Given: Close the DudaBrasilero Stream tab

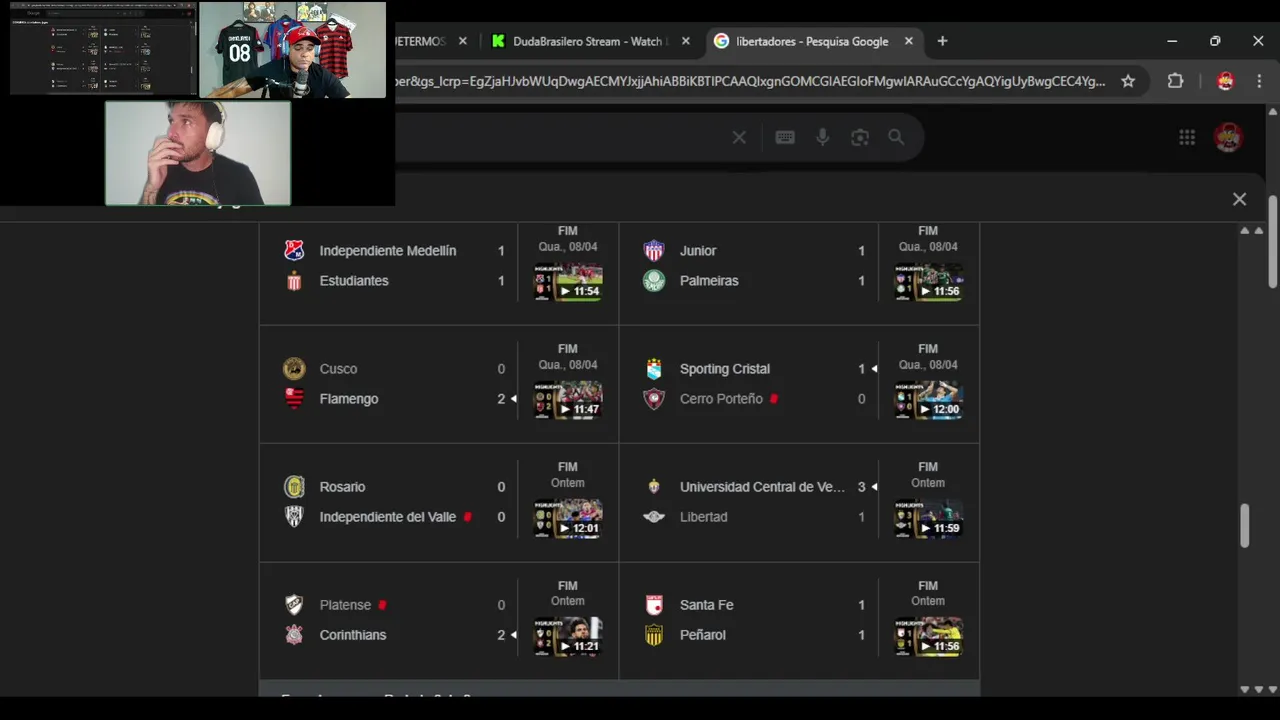Looking at the screenshot, I should 686,41.
